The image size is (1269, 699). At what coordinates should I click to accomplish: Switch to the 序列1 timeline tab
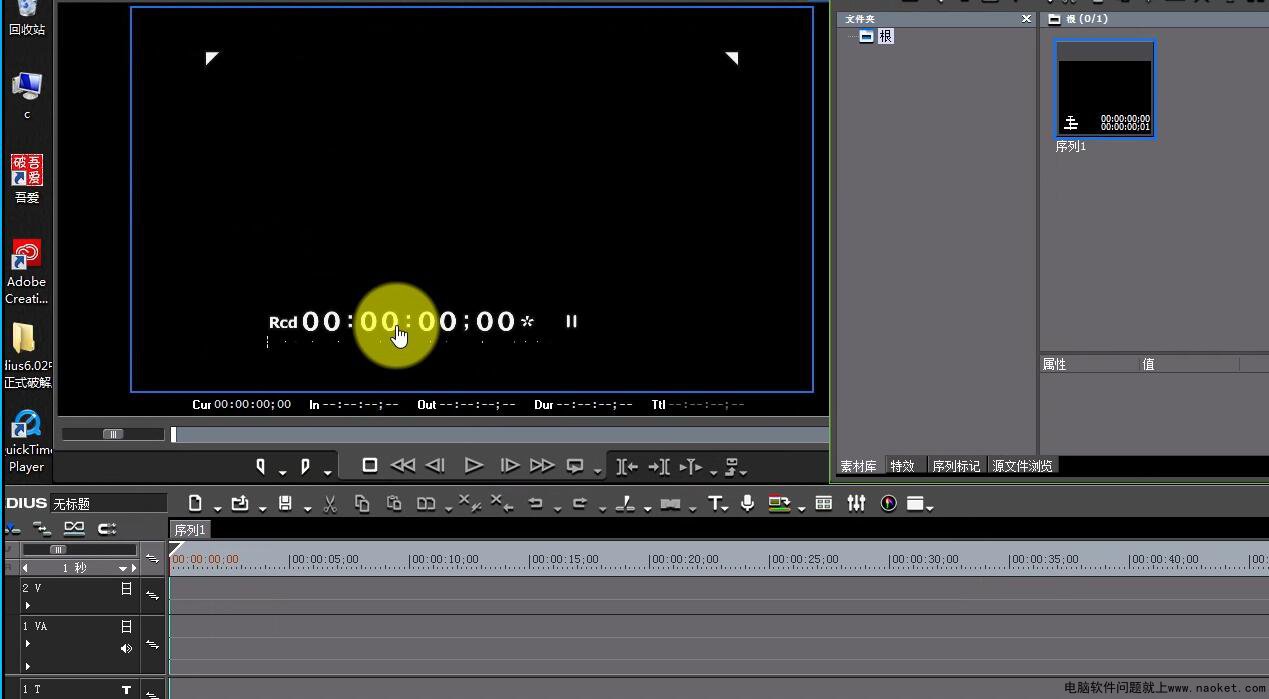[189, 530]
